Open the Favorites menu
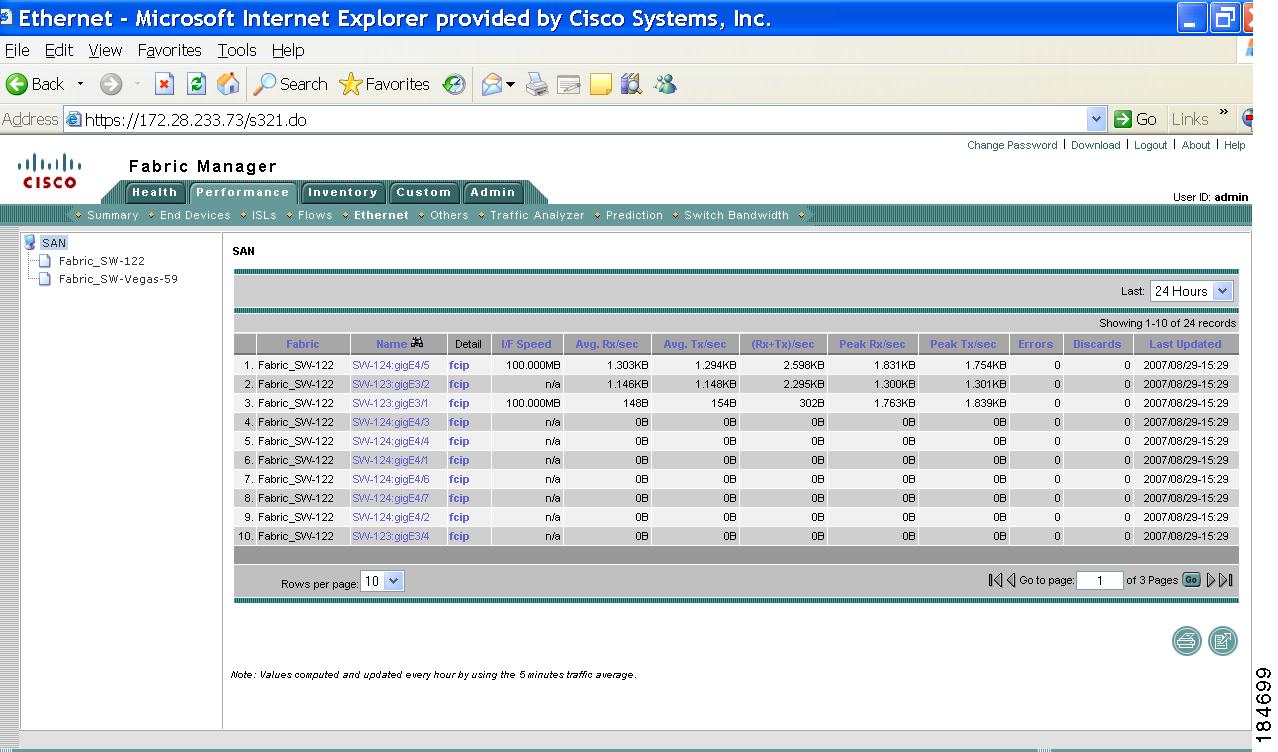Screen dimensions: 1278x752 pos(169,50)
